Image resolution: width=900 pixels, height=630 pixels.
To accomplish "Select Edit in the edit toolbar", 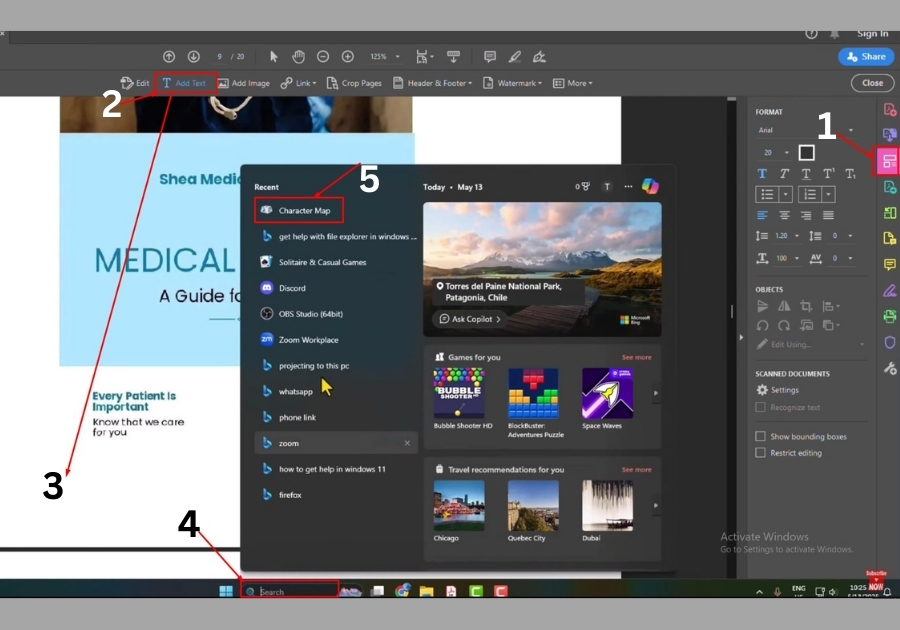I will (x=135, y=83).
